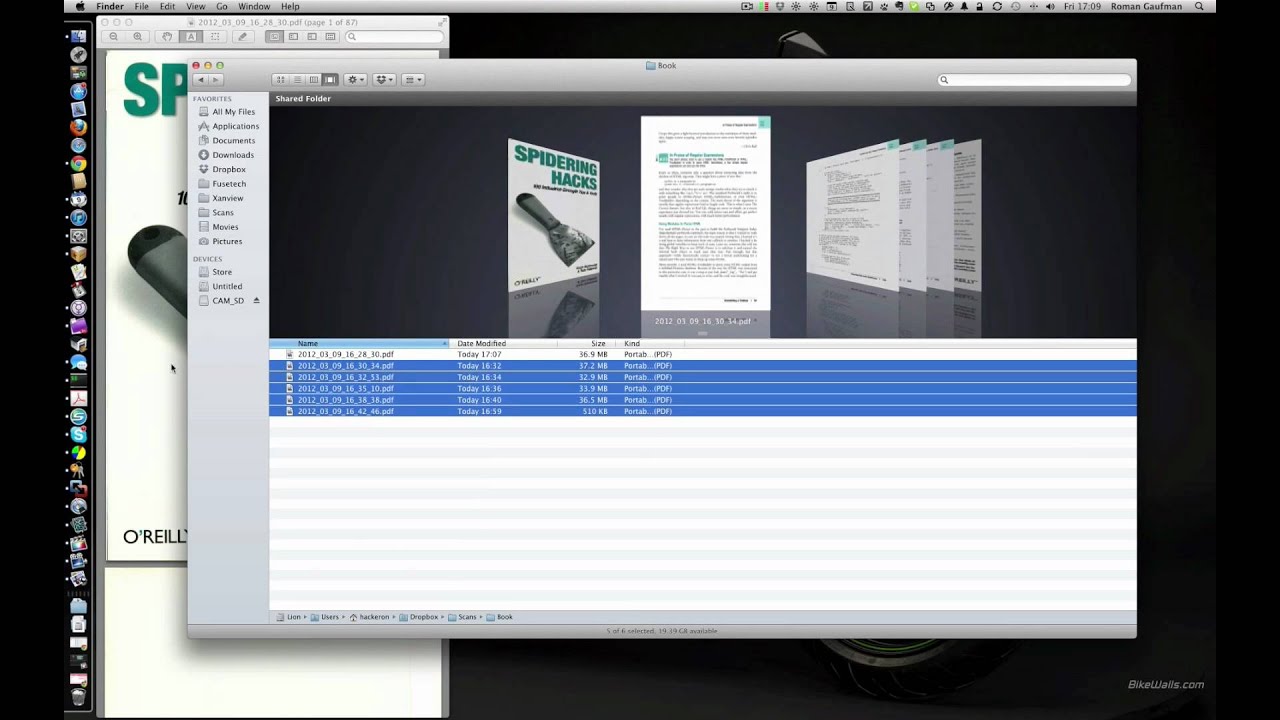The height and width of the screenshot is (720, 1280).
Task: Click the Finder search field
Action: [x=1034, y=80]
